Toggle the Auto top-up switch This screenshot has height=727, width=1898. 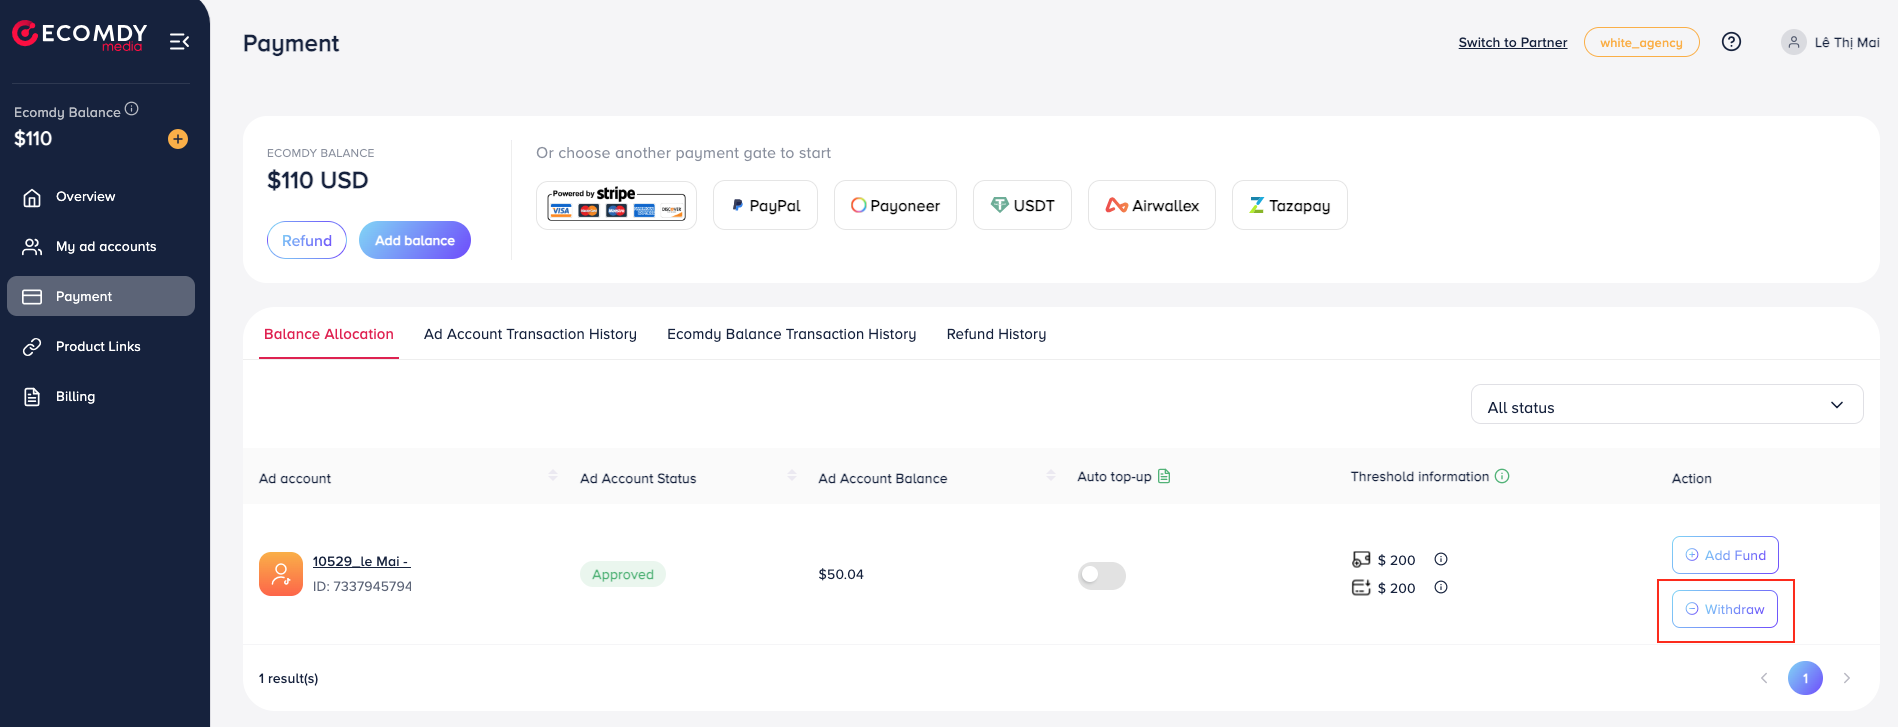click(1102, 575)
